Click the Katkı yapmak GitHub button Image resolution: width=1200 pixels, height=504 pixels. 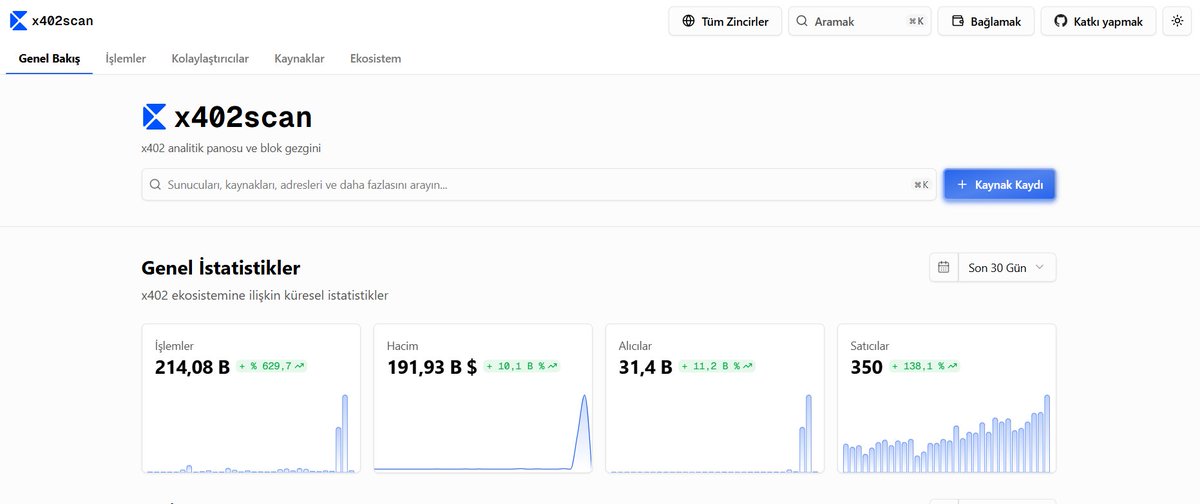pyautogui.click(x=1098, y=21)
